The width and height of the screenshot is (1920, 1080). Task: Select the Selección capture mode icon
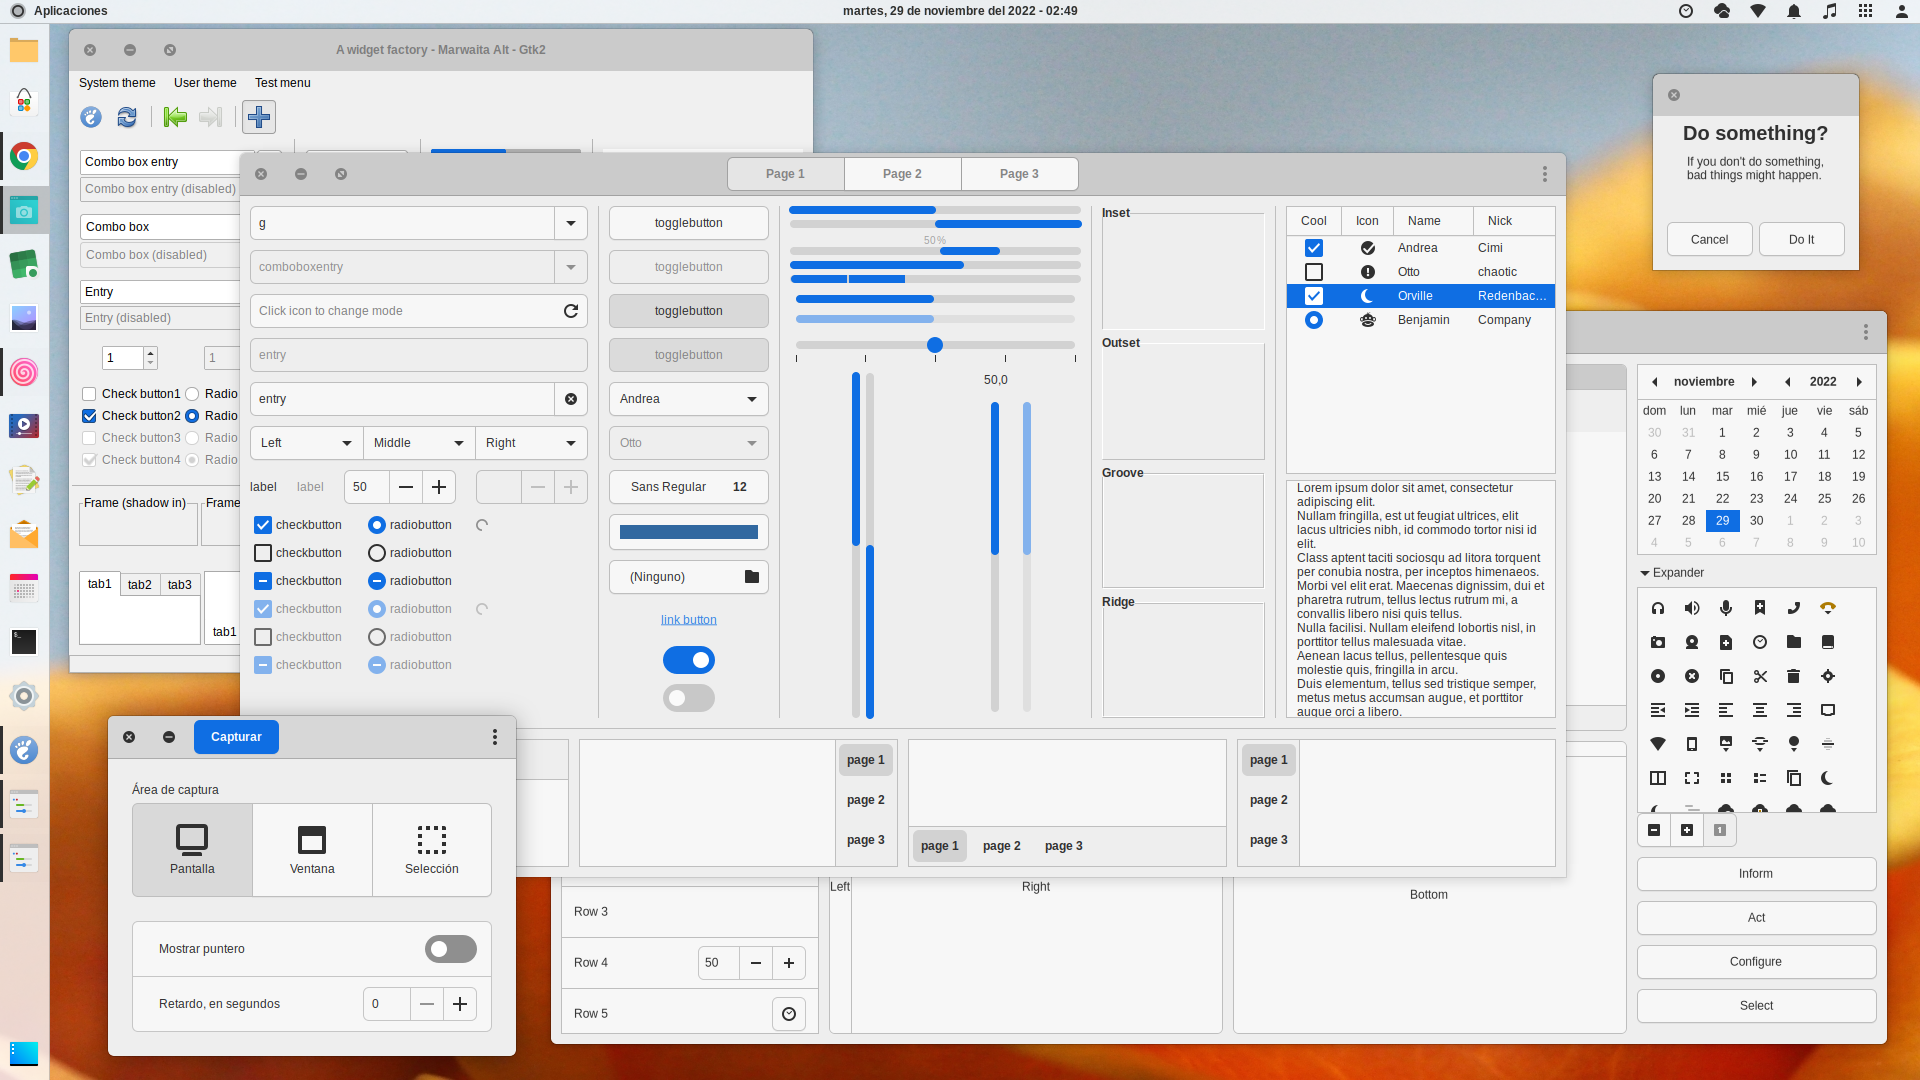coord(431,840)
